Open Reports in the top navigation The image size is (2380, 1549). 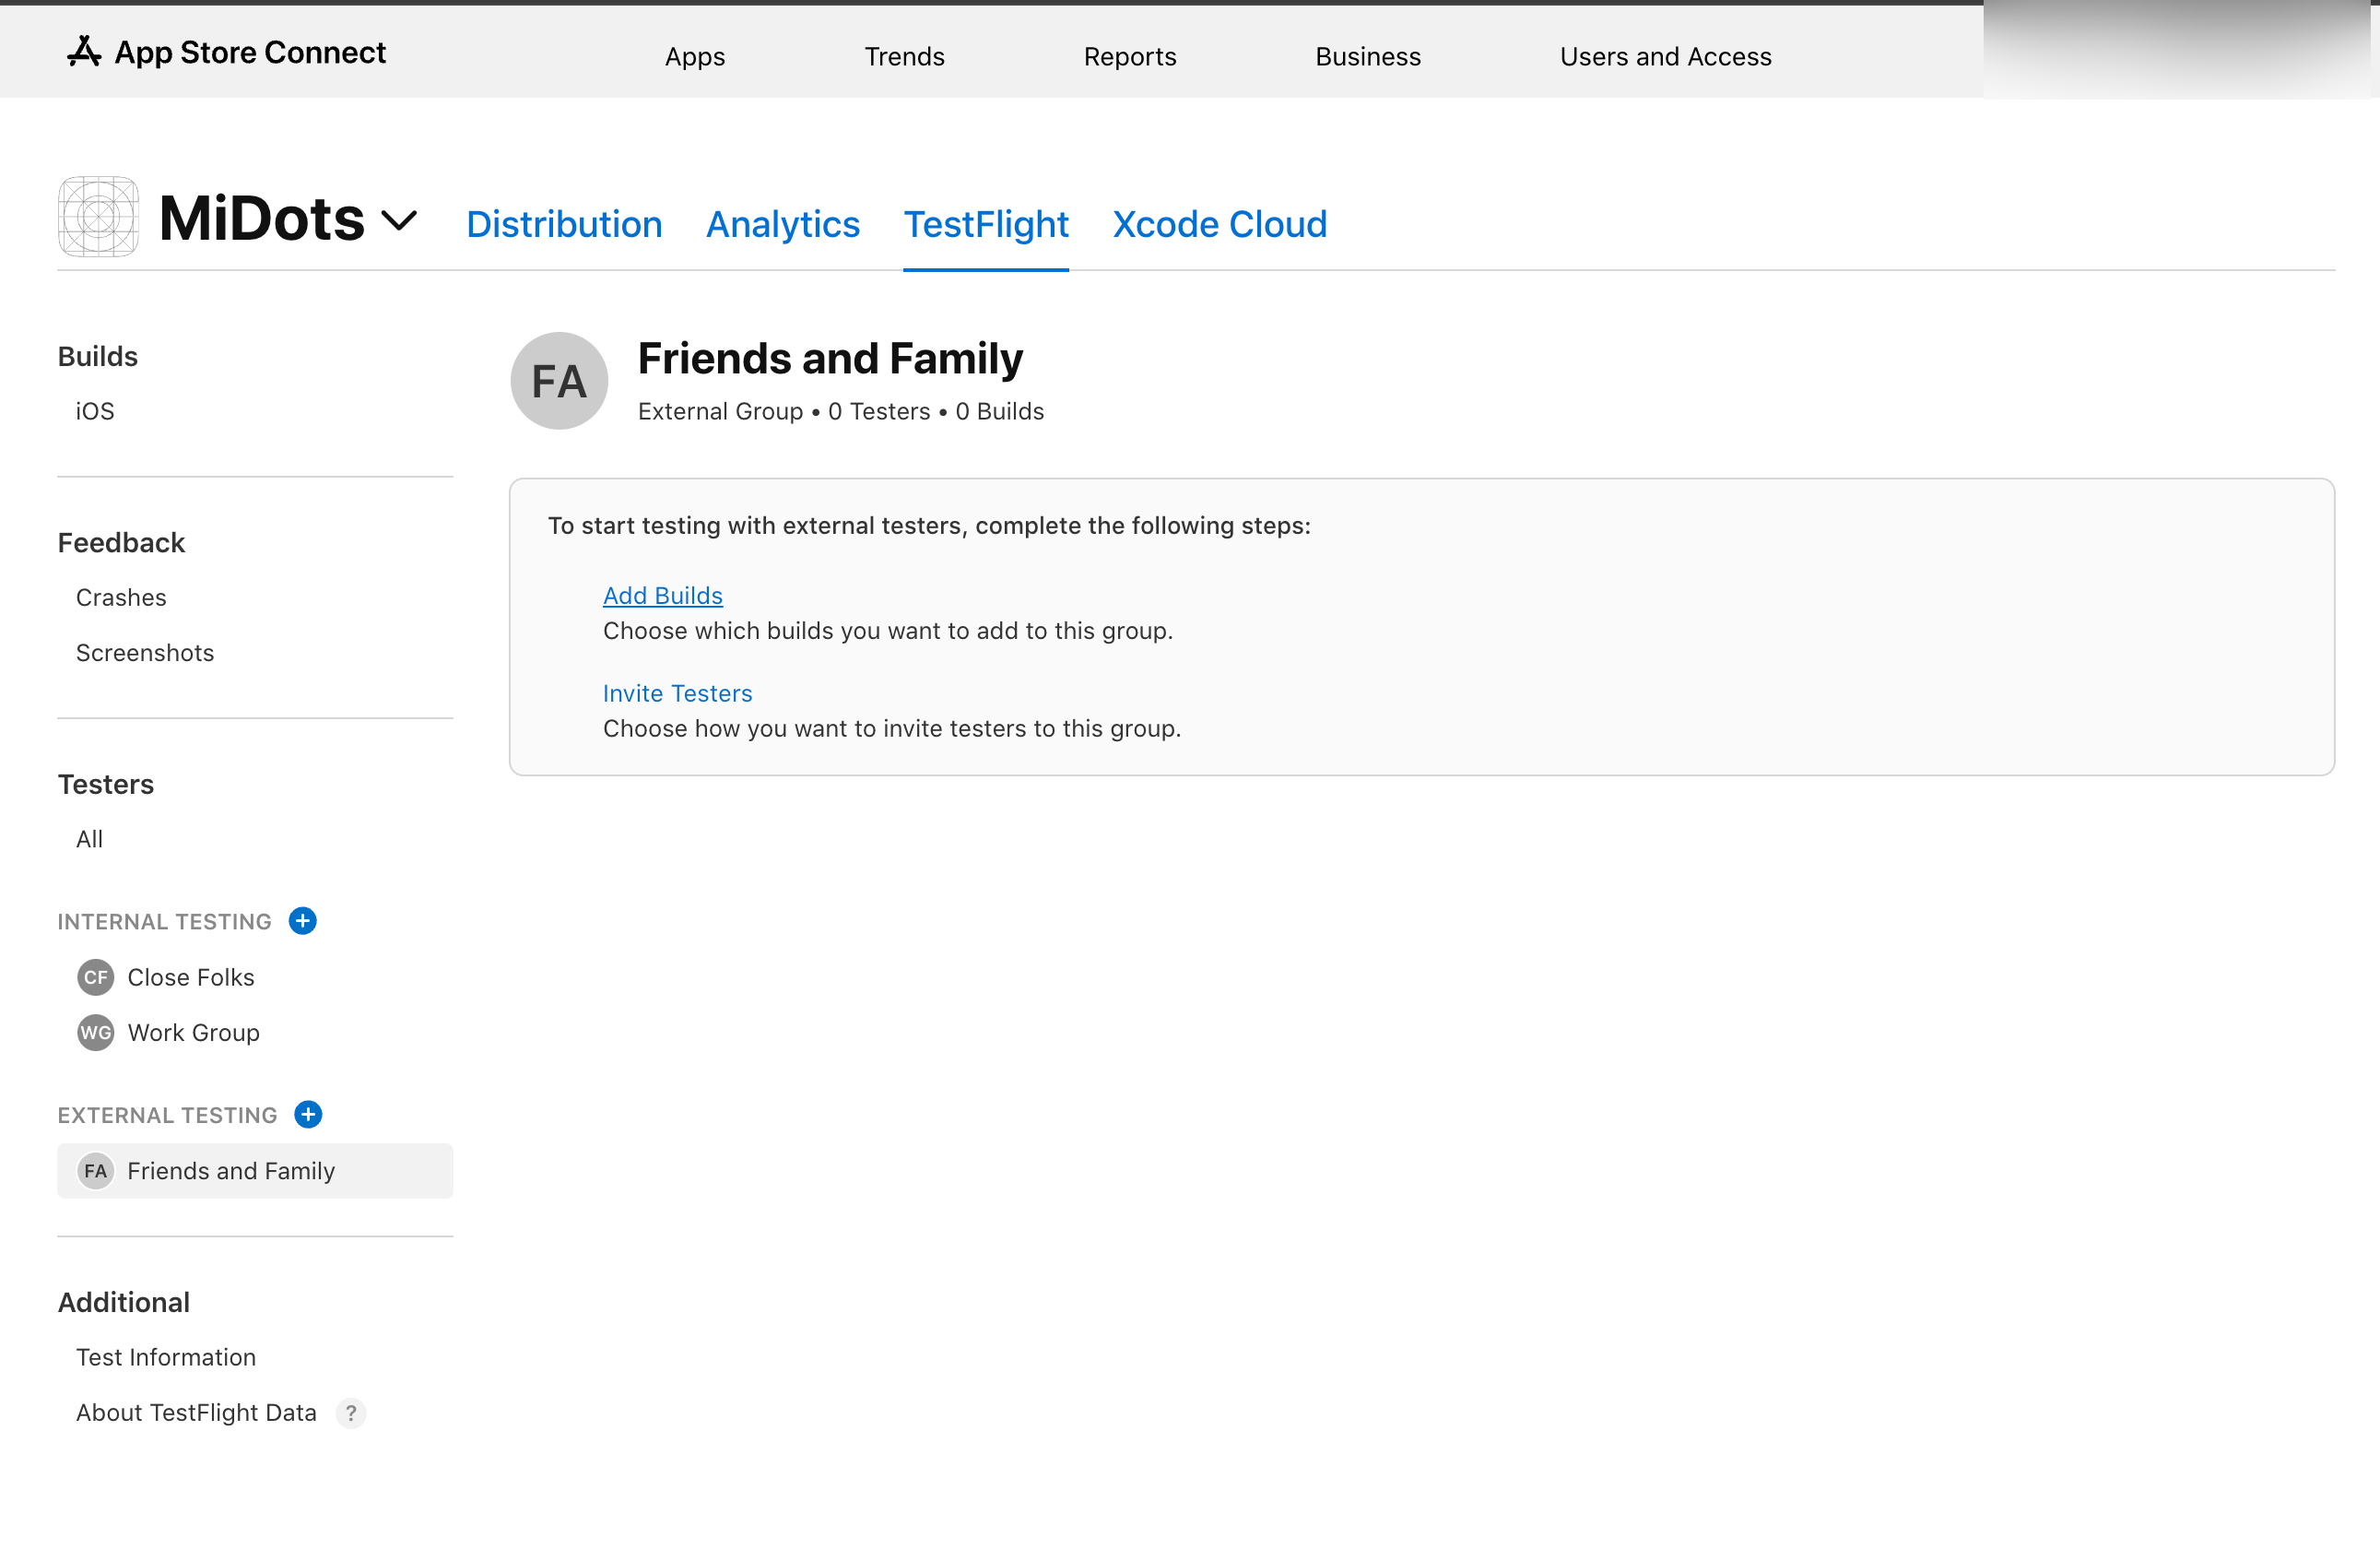pyautogui.click(x=1130, y=56)
